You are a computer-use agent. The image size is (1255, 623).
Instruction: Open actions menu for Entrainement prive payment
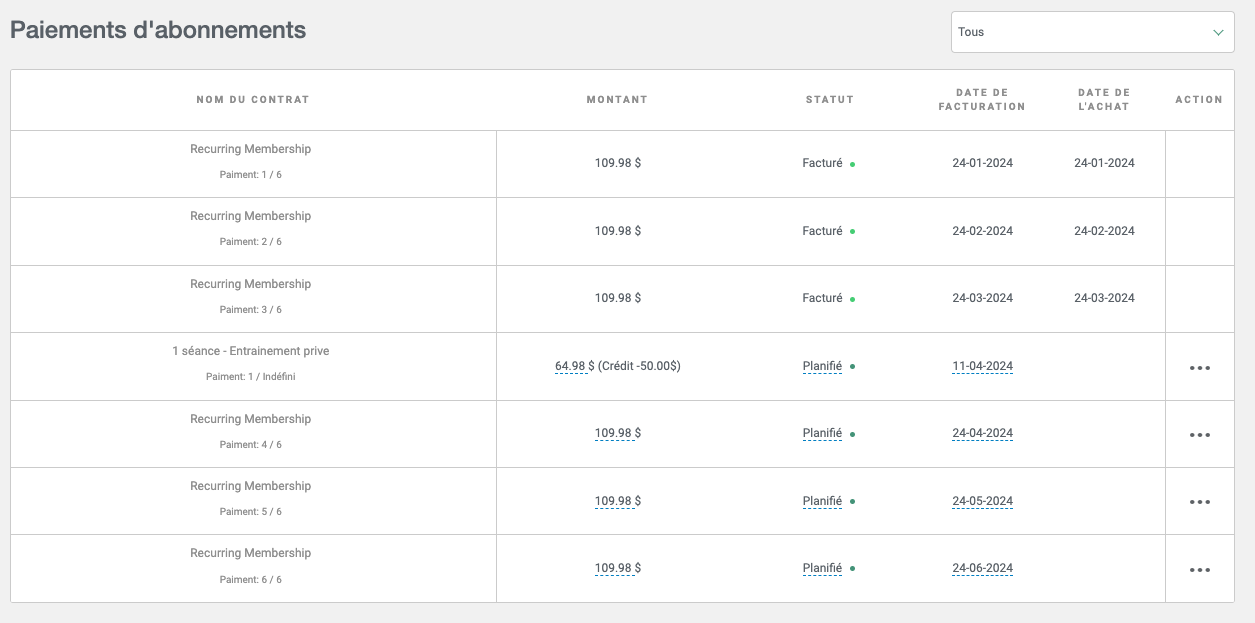[1199, 368]
